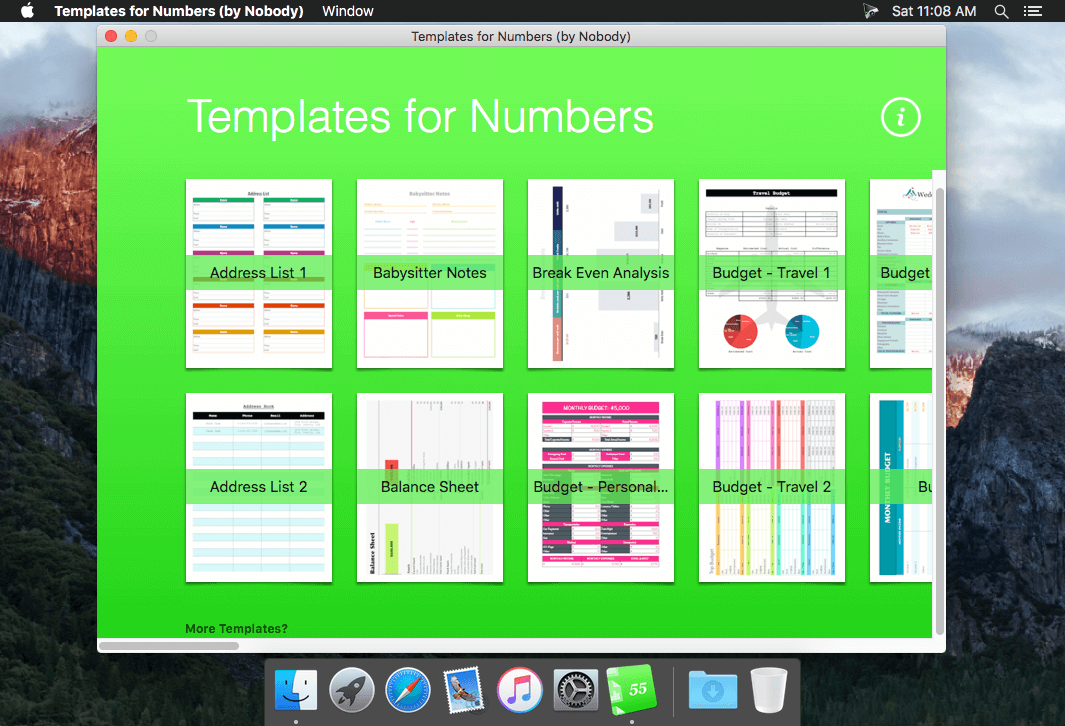Click the Templates for Numbers Dock icon
The height and width of the screenshot is (726, 1065).
pyautogui.click(x=632, y=689)
